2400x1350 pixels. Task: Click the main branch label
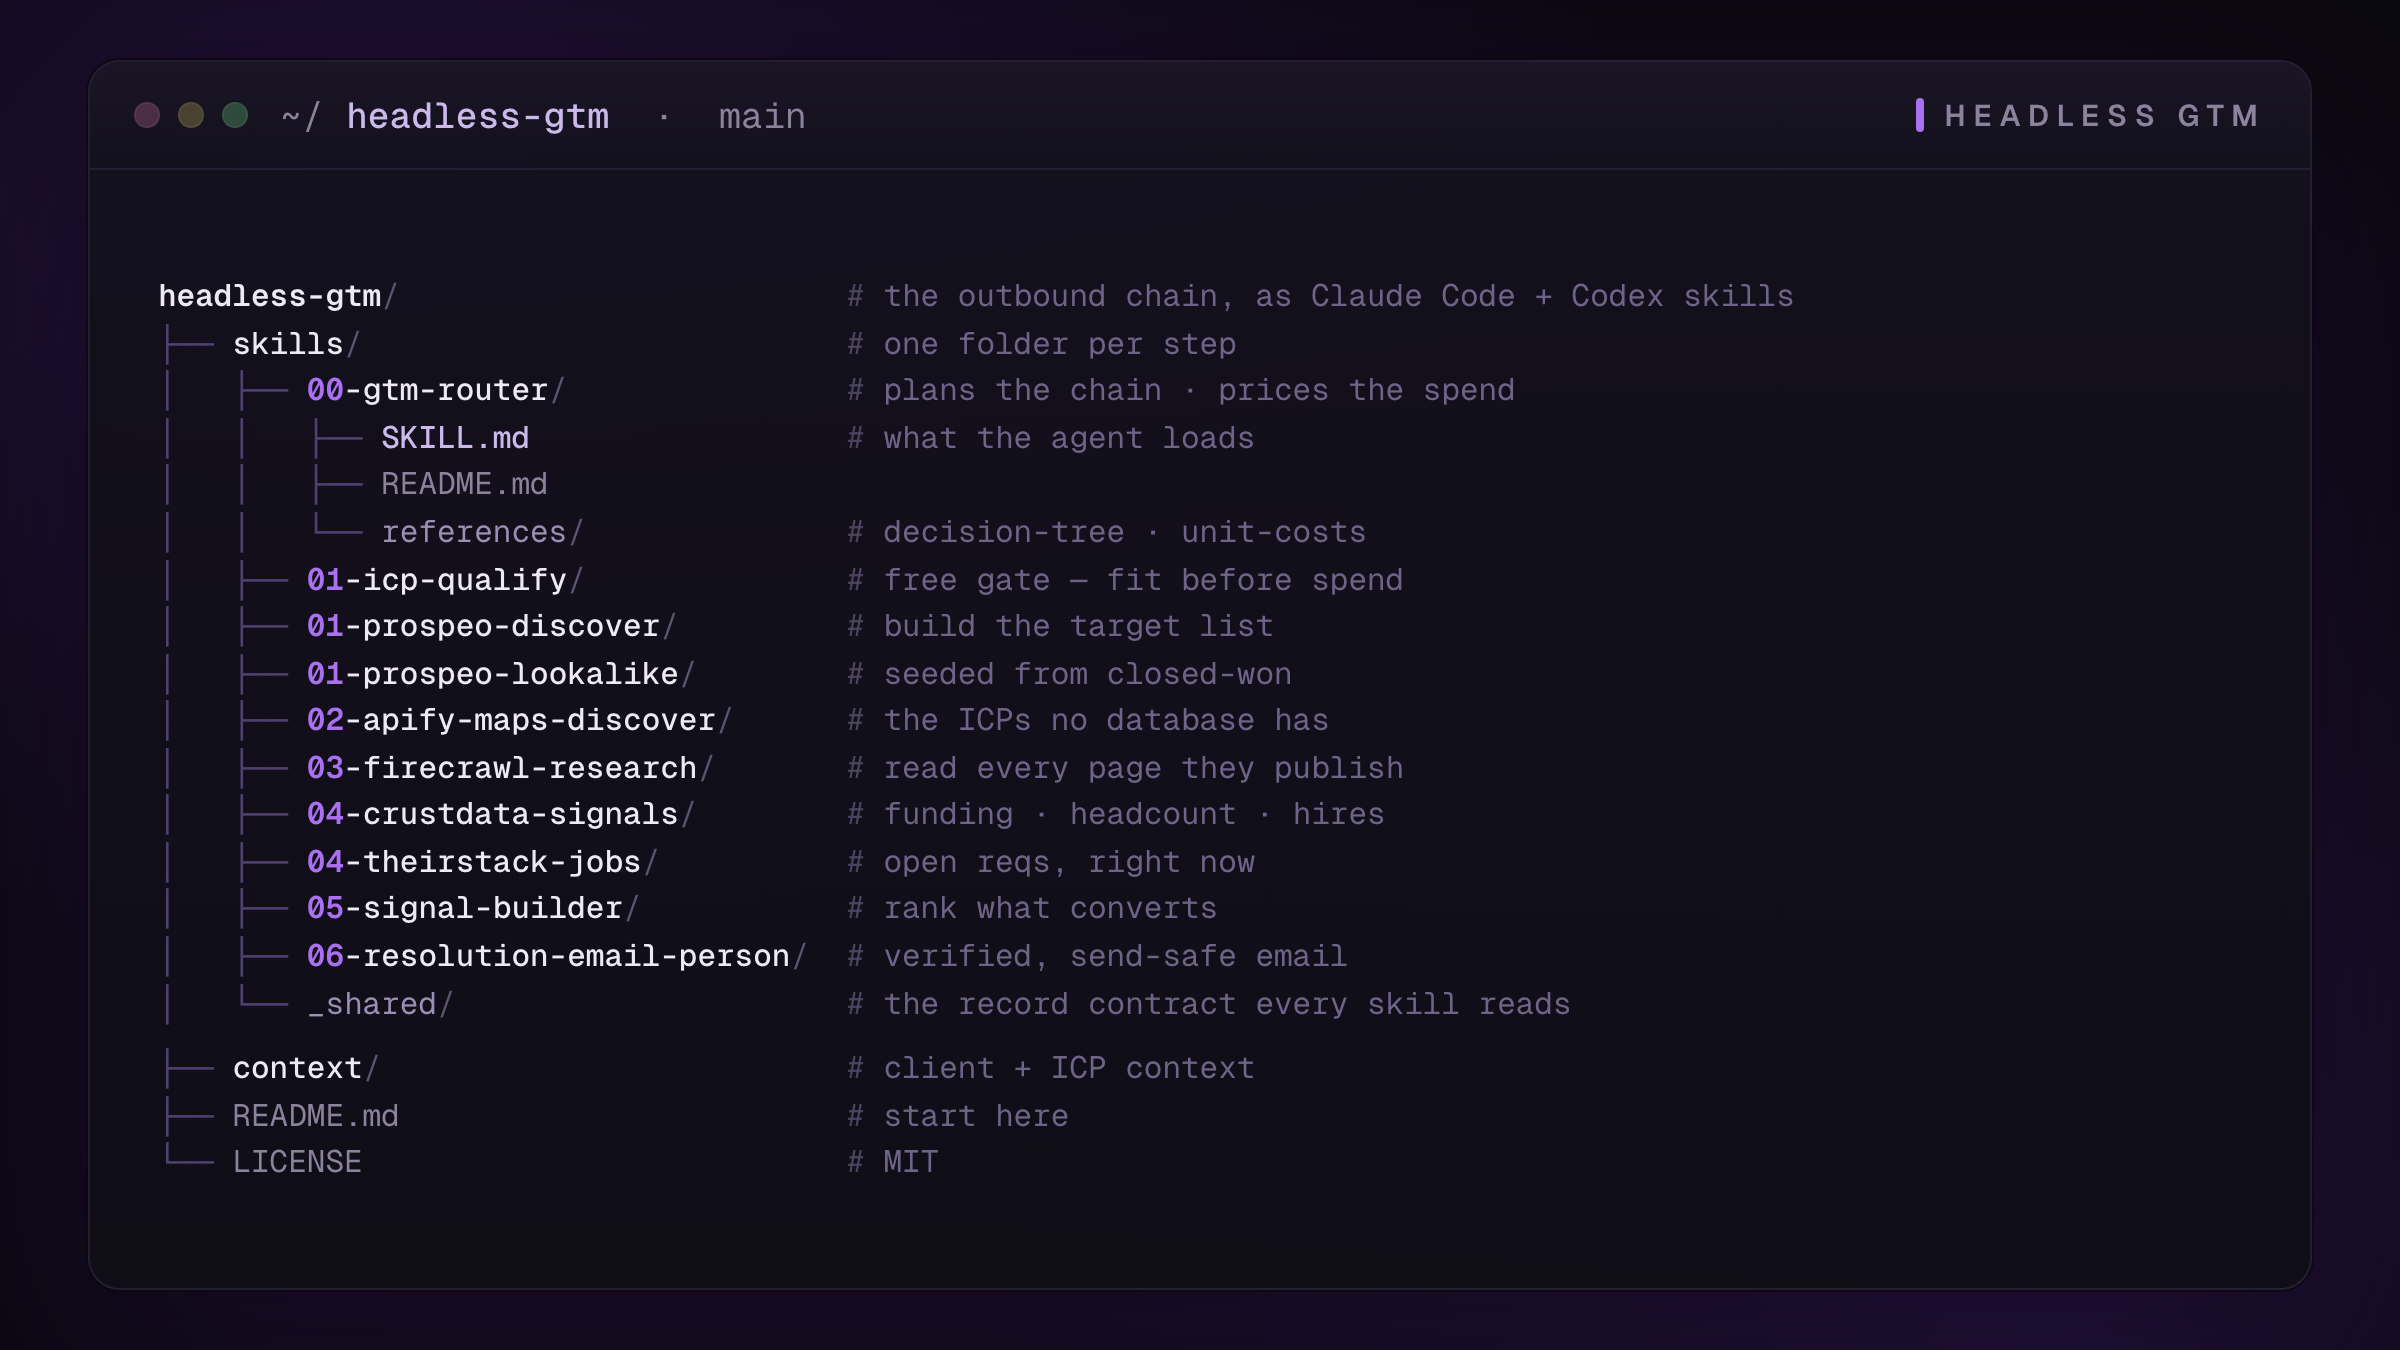pyautogui.click(x=762, y=117)
